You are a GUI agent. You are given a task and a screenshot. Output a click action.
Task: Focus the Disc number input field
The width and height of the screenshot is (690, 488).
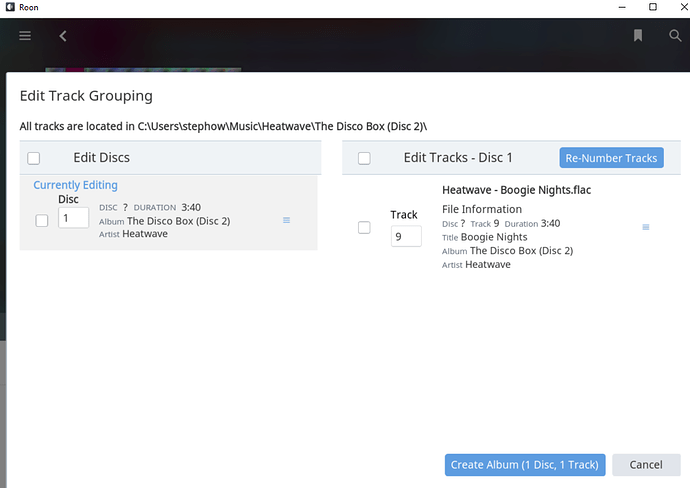click(73, 218)
